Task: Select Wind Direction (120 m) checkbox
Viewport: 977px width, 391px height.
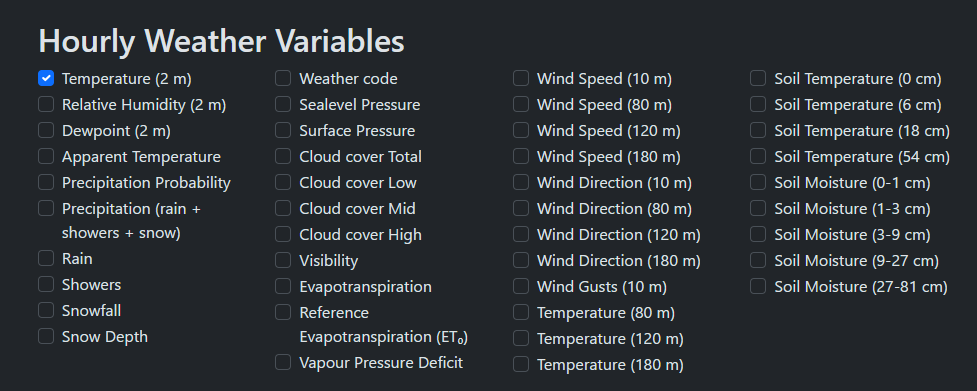Action: click(521, 234)
